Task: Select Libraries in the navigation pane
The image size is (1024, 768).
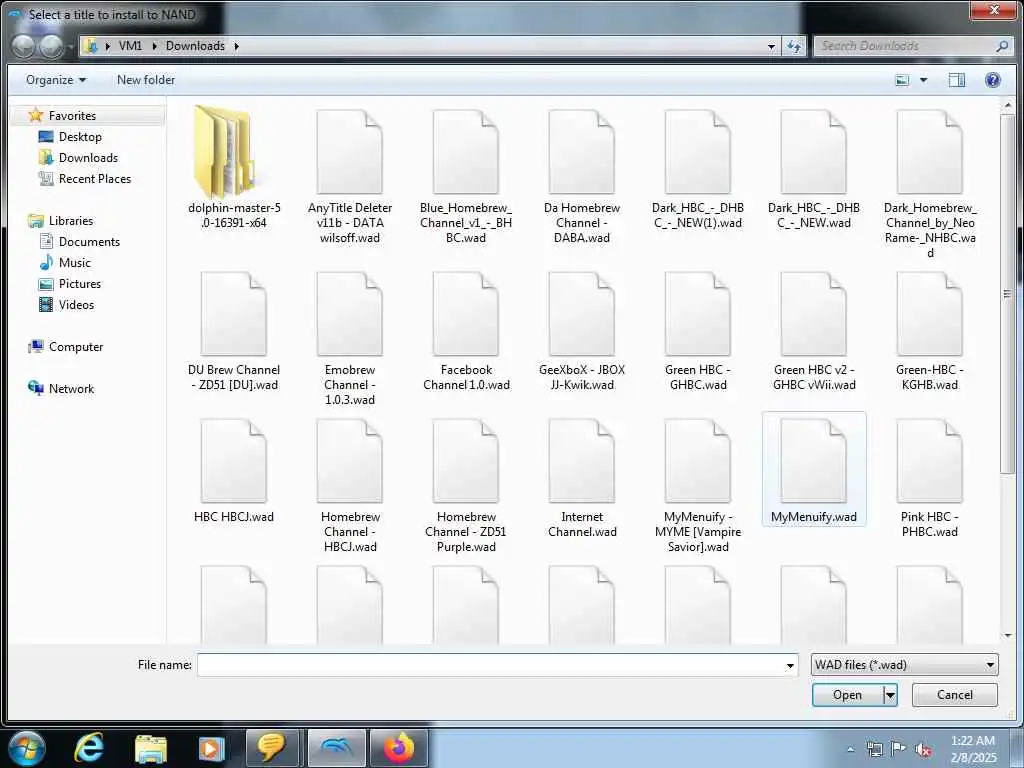Action: (x=71, y=221)
